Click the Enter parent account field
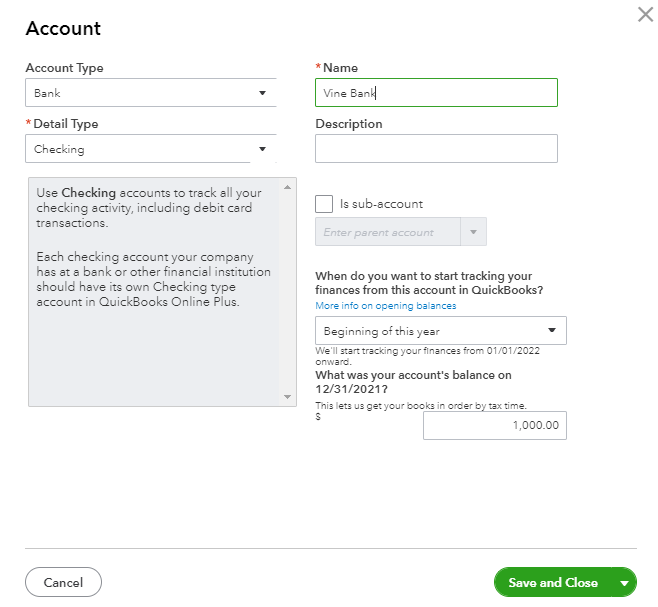This screenshot has width=658, height=607. click(x=388, y=232)
